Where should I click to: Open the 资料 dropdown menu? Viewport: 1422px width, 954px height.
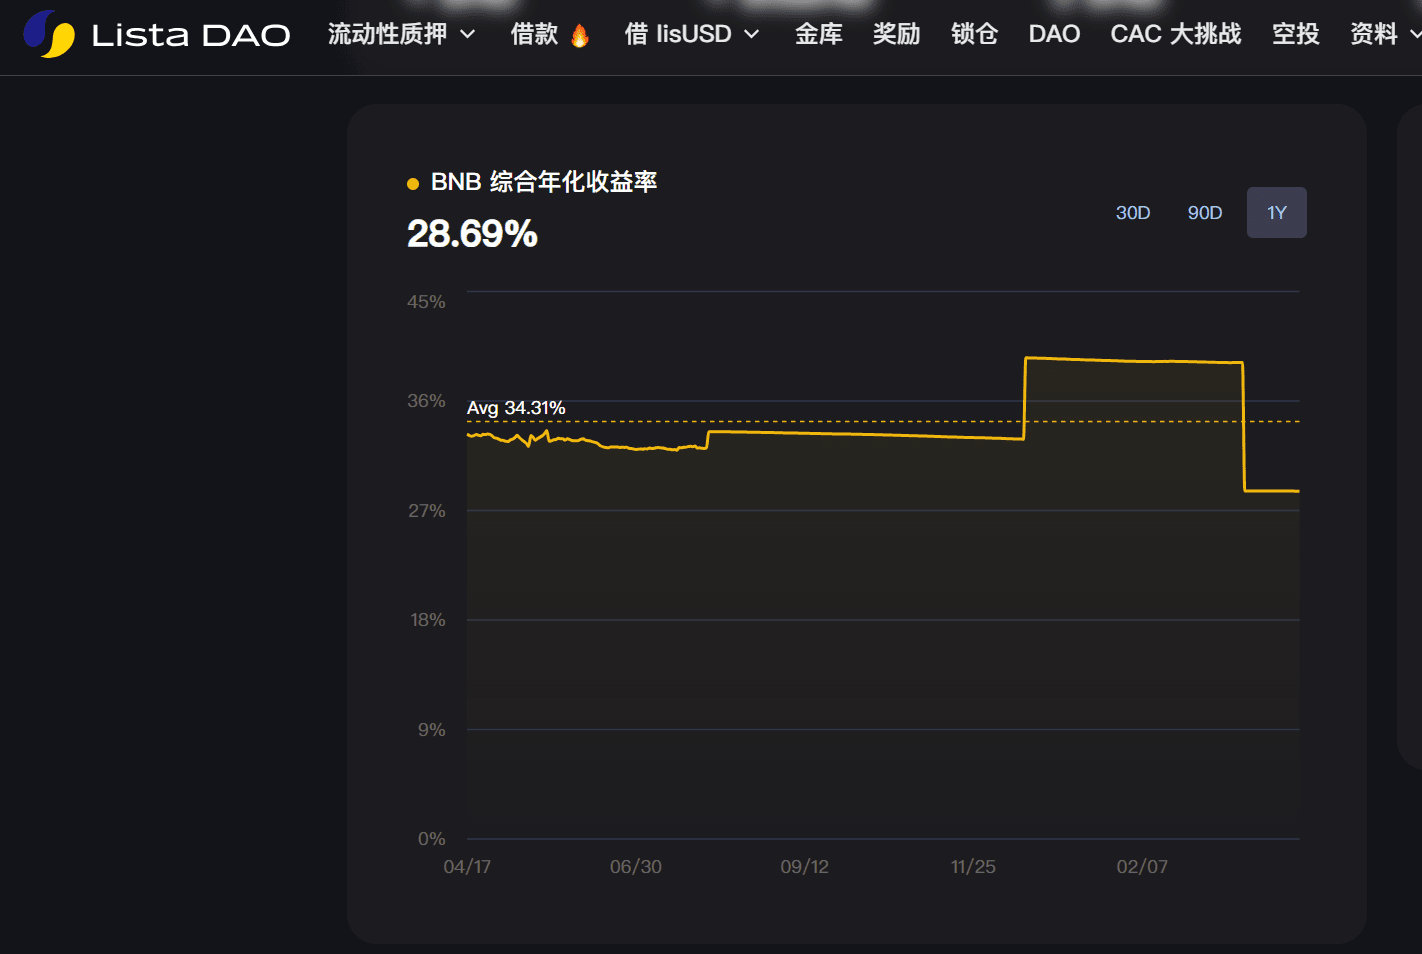[1384, 34]
